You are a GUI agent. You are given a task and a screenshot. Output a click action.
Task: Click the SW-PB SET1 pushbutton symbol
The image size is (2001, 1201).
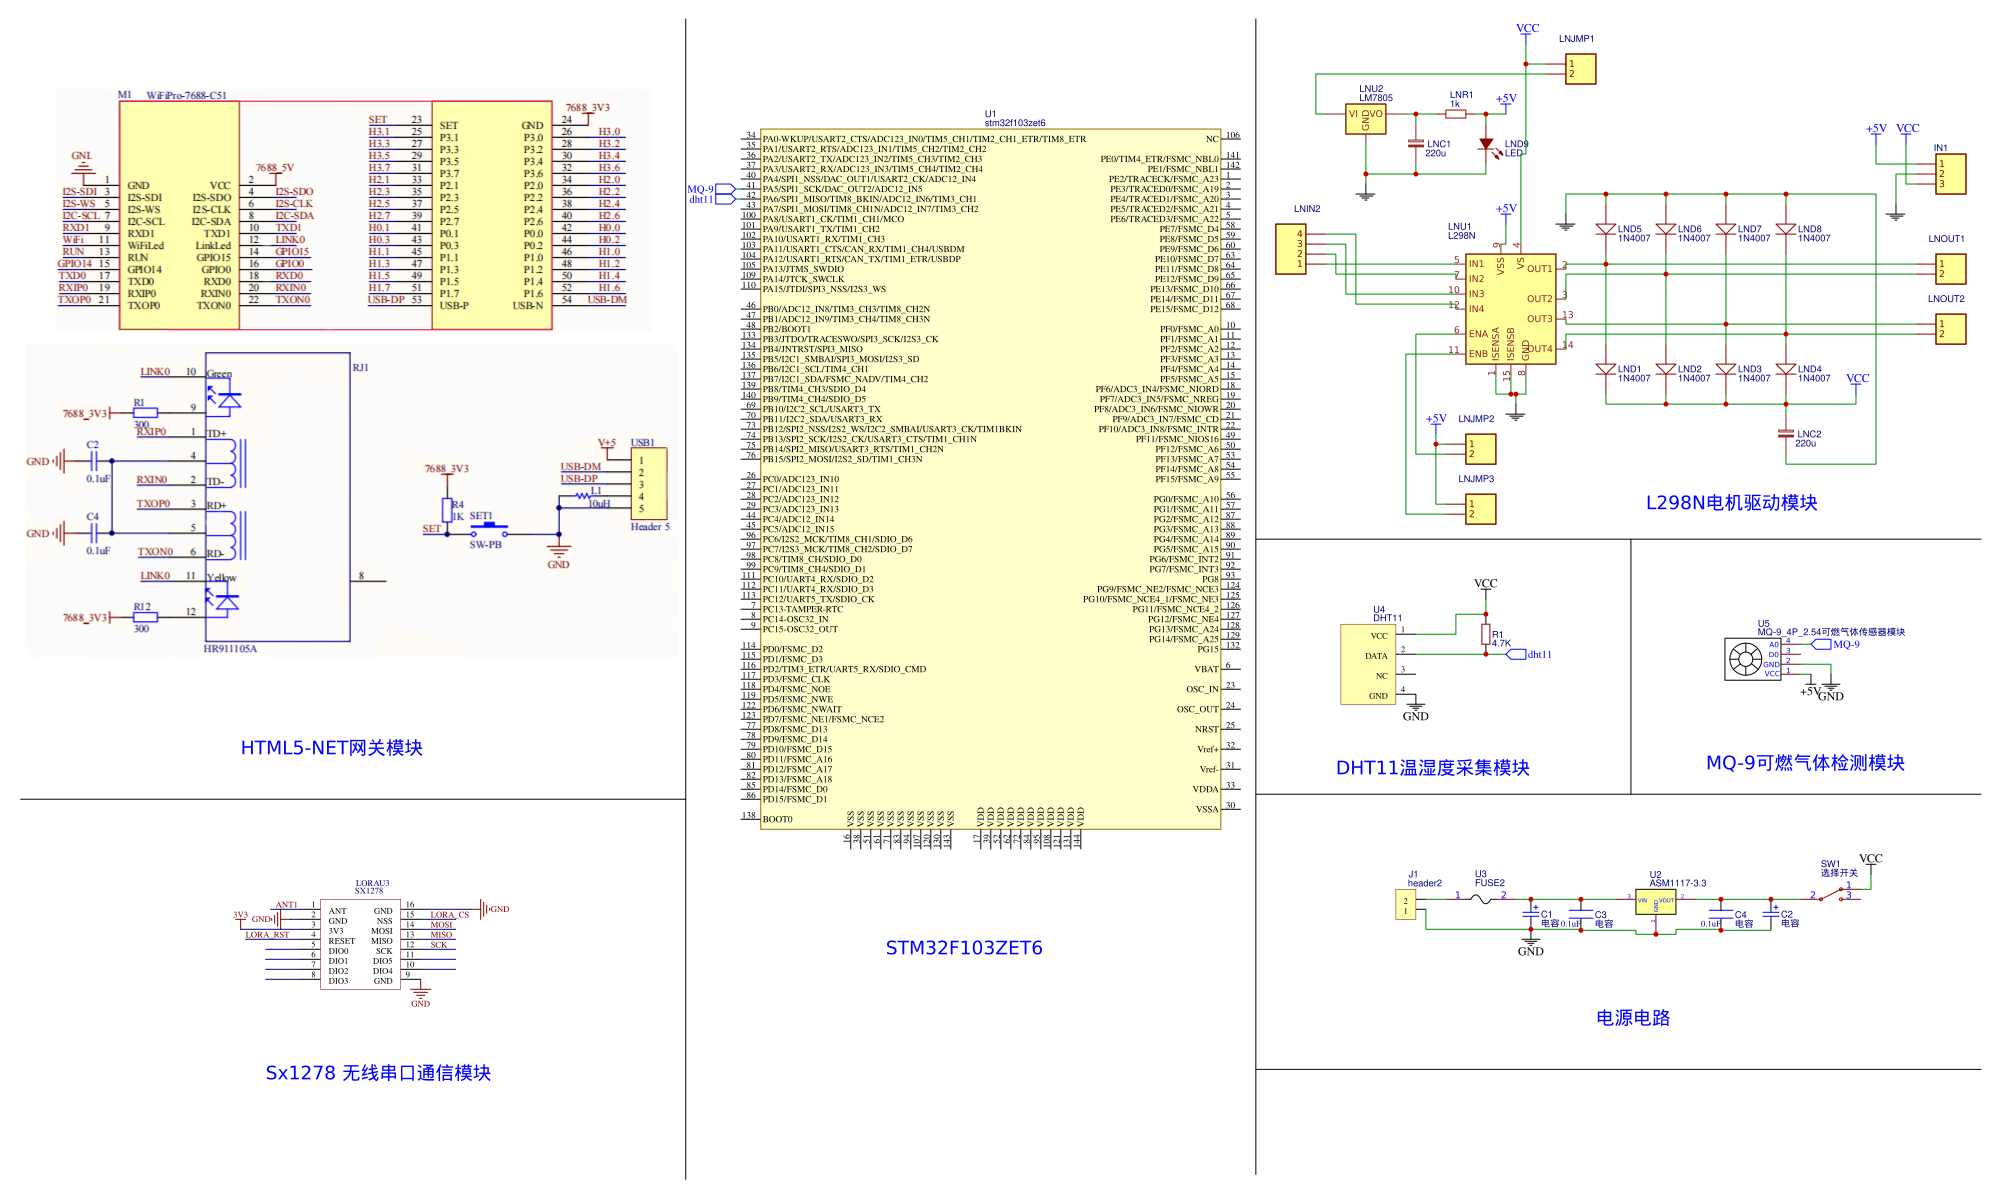point(488,530)
